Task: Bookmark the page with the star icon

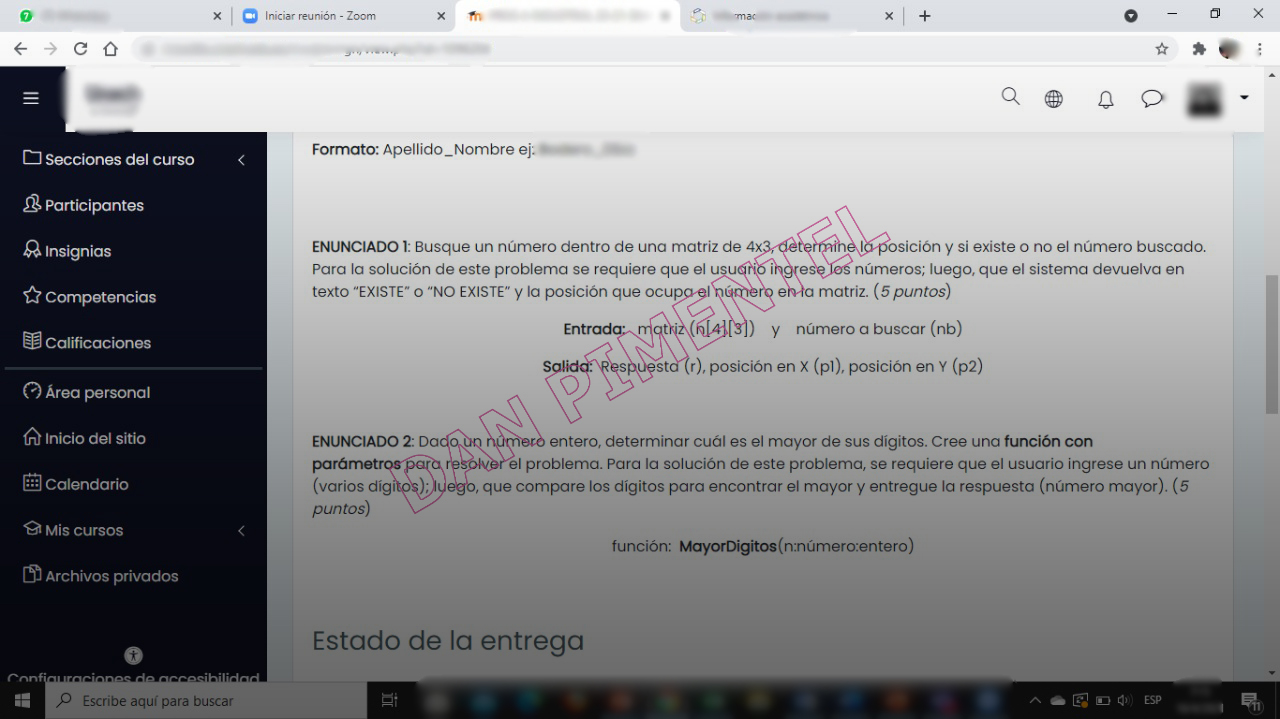Action: [1162, 47]
